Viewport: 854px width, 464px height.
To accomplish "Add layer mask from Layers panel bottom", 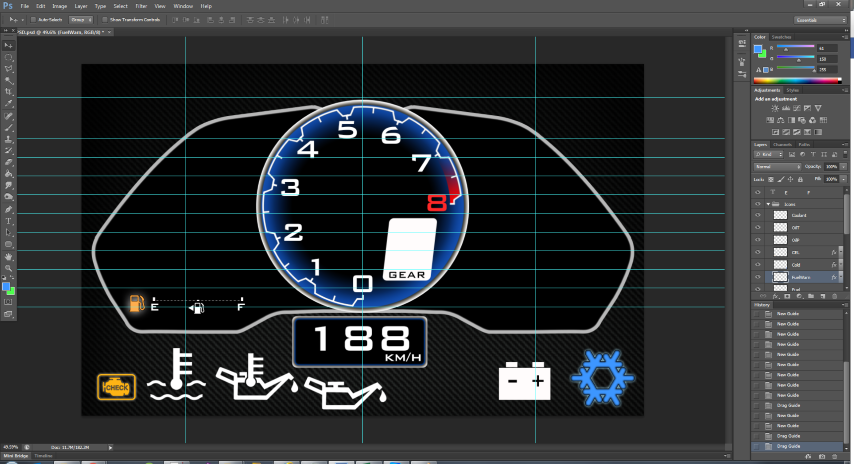I will pyautogui.click(x=787, y=297).
